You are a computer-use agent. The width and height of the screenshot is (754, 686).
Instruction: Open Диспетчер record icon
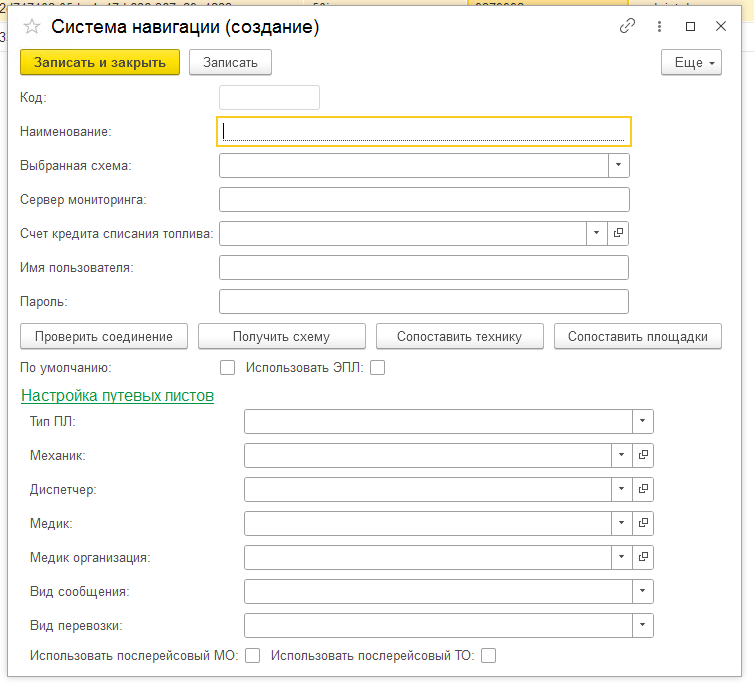click(x=643, y=489)
